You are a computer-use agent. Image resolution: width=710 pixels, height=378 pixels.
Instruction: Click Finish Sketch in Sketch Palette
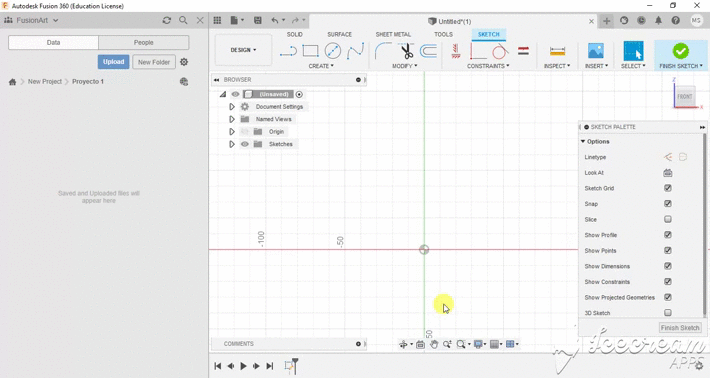point(680,328)
